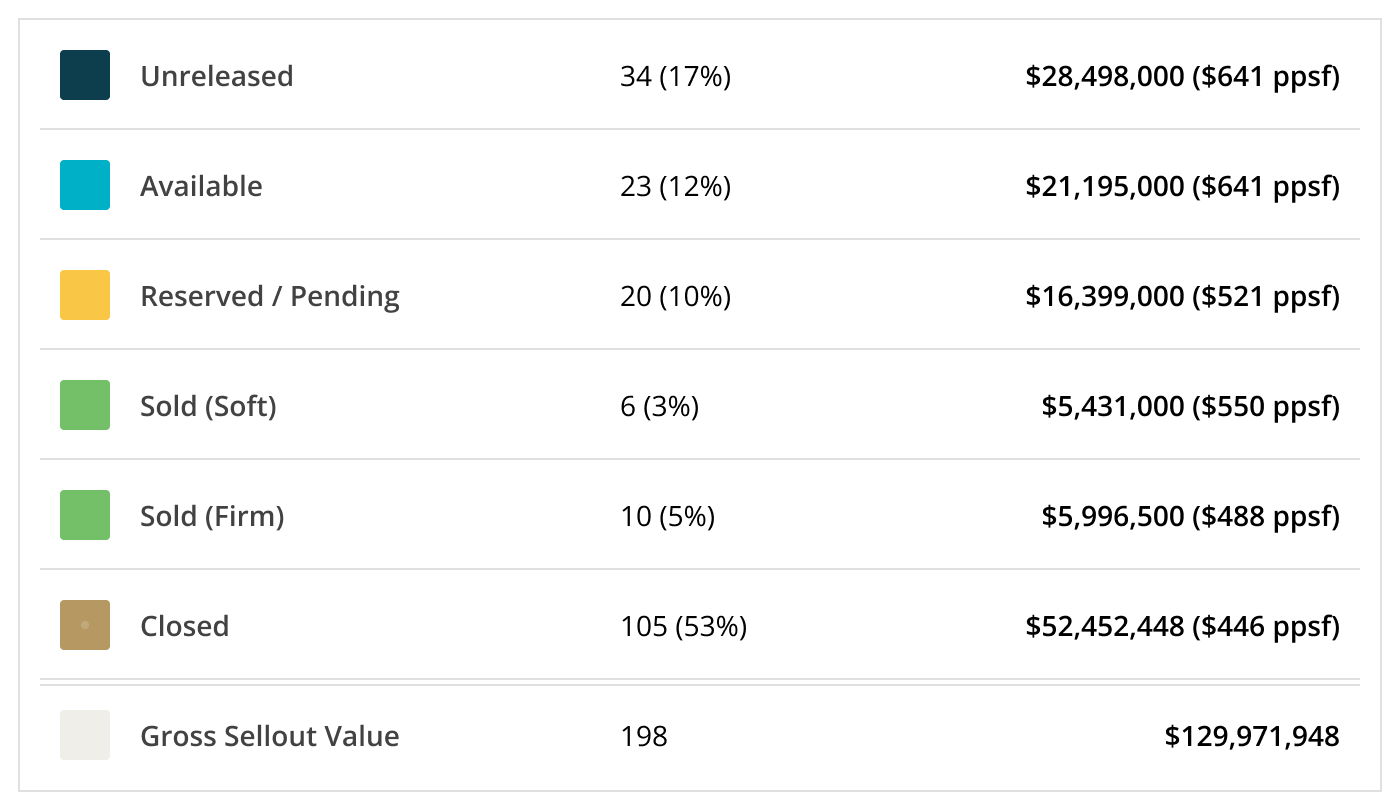The image size is (1400, 810).
Task: Select the Unreleased status label
Action: point(217,76)
